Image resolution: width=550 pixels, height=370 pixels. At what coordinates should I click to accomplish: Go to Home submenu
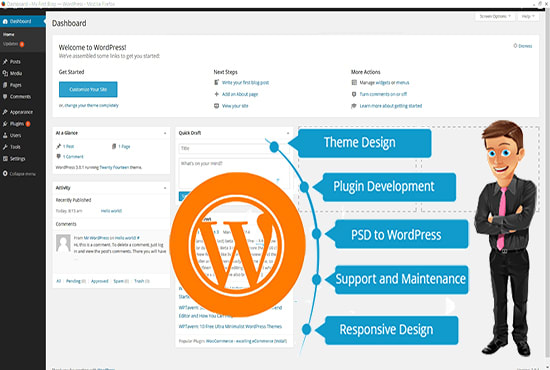tap(9, 34)
